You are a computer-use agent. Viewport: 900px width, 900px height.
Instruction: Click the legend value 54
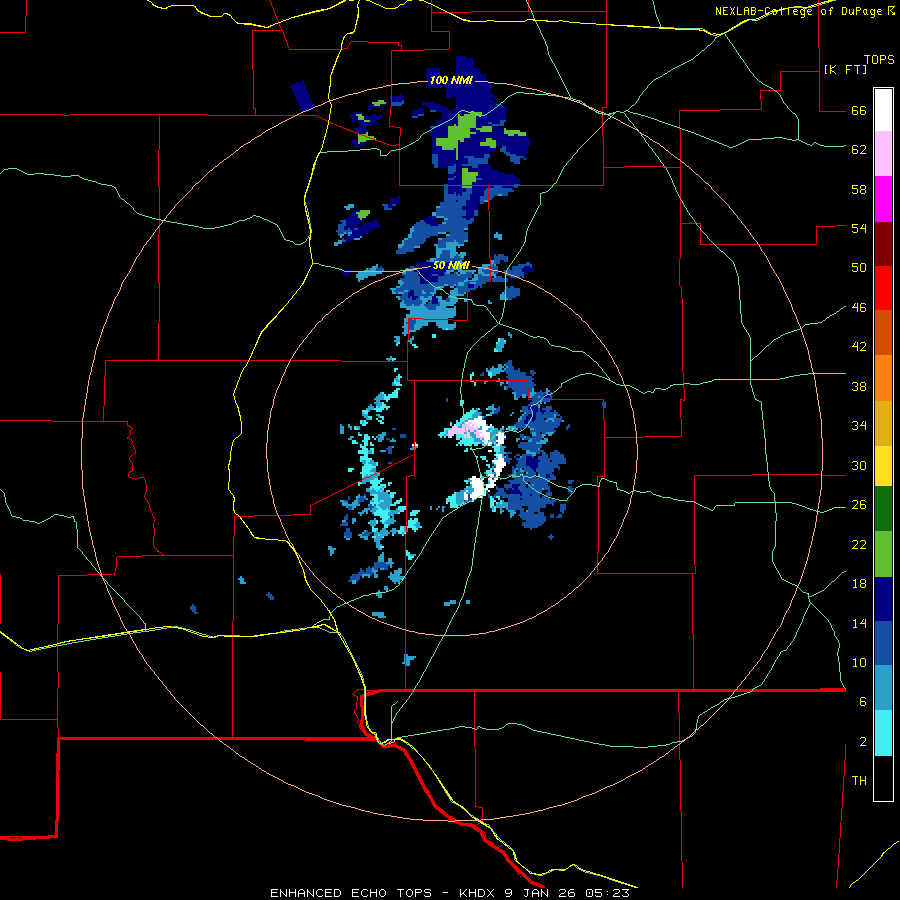click(859, 228)
